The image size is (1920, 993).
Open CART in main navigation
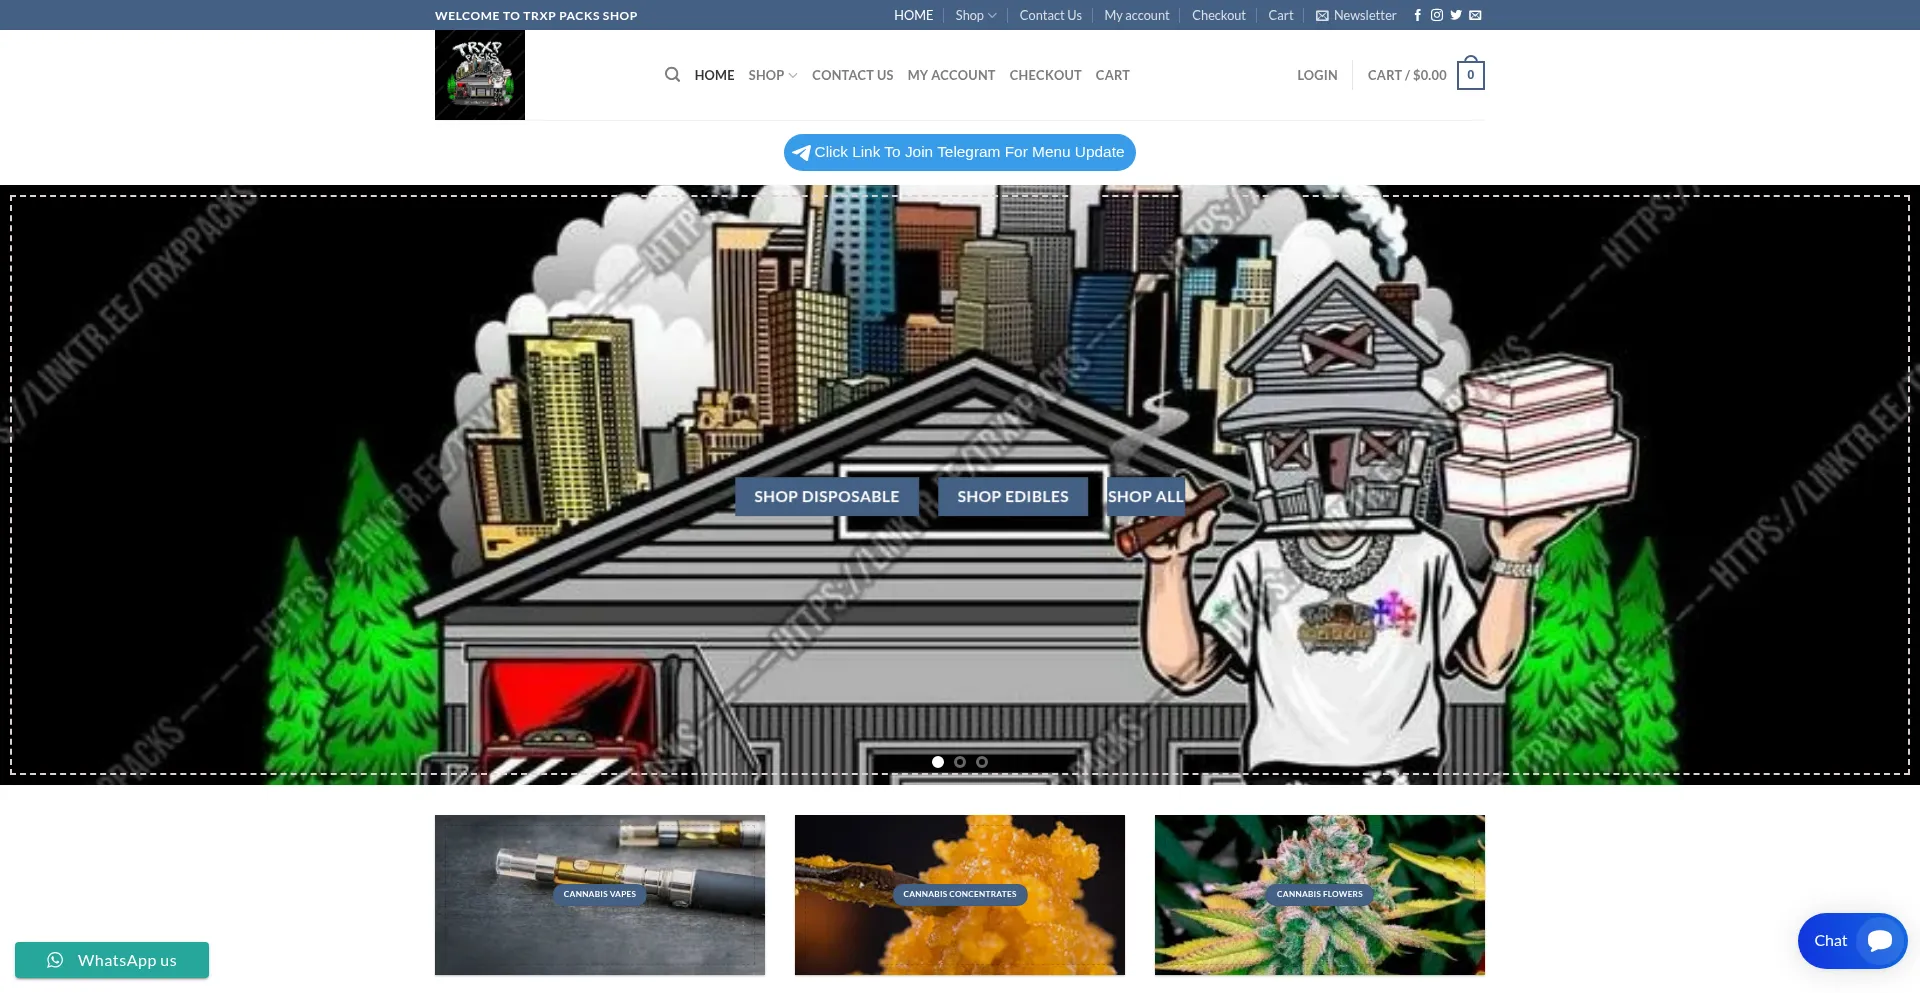(1112, 75)
